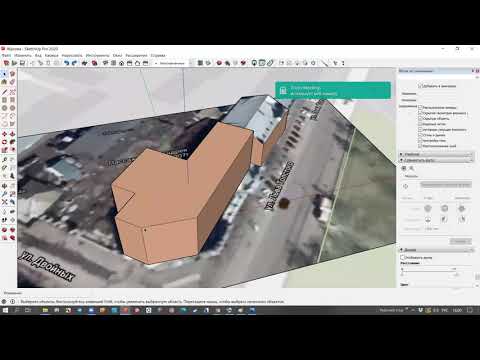
Task: Open the 'Окно' menu
Action: (x=117, y=55)
